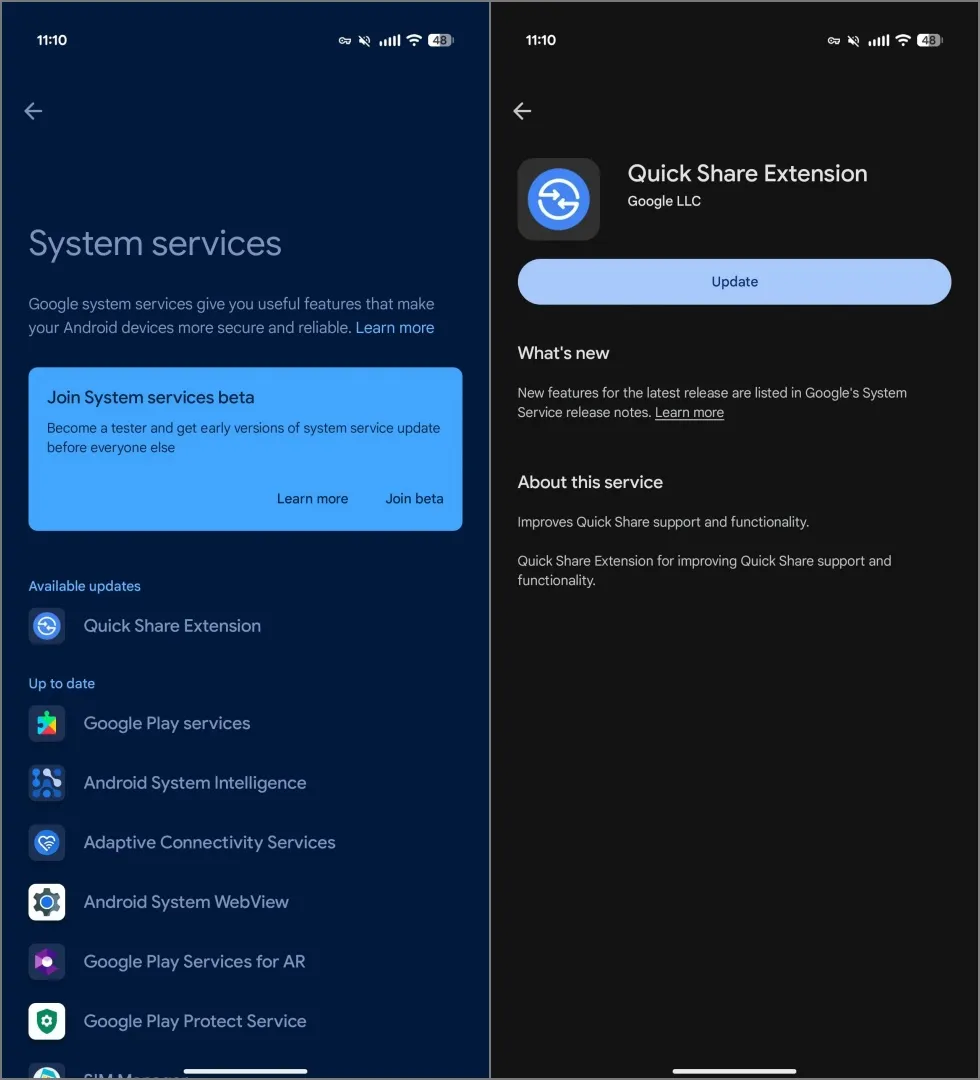This screenshot has height=1080, width=980.
Task: Open the Quick Share Extension service icon
Action: 46,626
